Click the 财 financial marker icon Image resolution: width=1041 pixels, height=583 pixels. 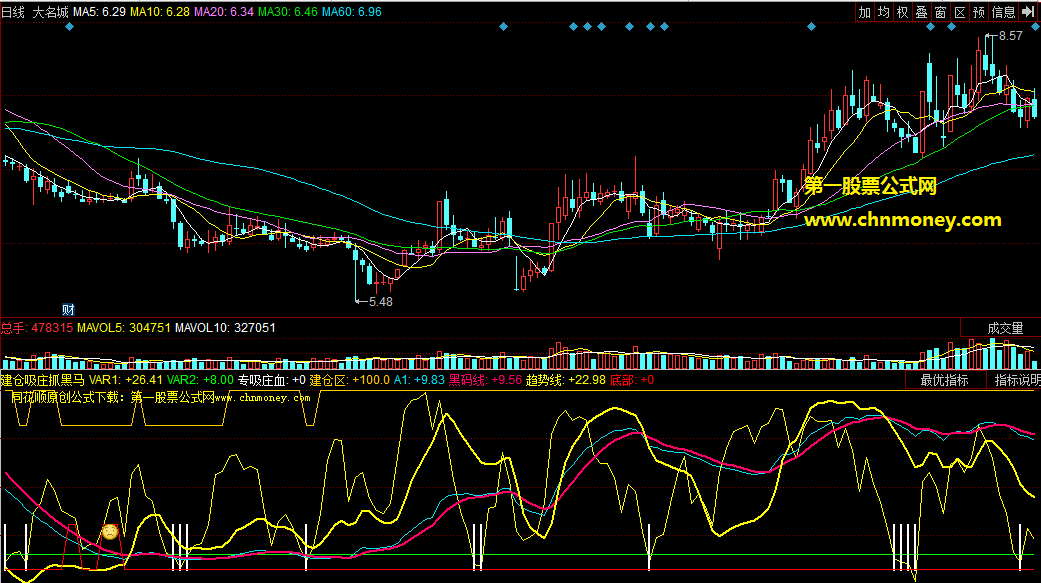(68, 309)
